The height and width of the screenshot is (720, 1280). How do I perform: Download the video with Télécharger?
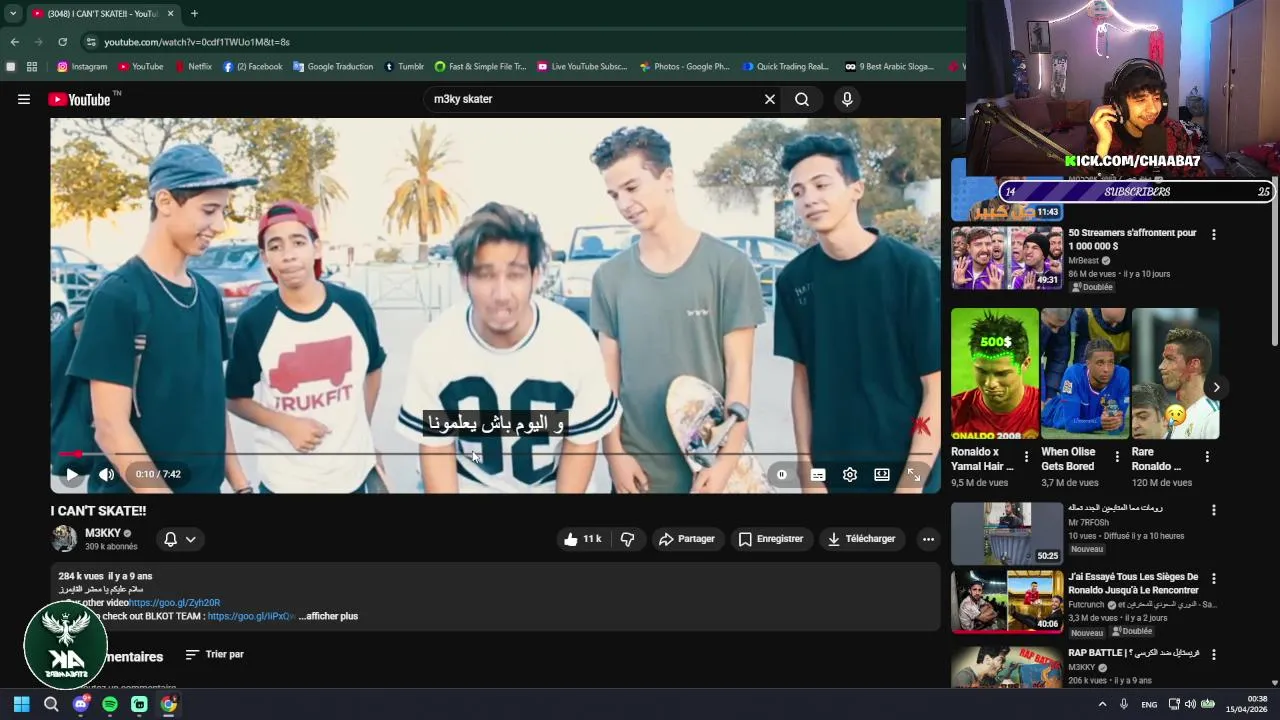pyautogui.click(x=861, y=539)
